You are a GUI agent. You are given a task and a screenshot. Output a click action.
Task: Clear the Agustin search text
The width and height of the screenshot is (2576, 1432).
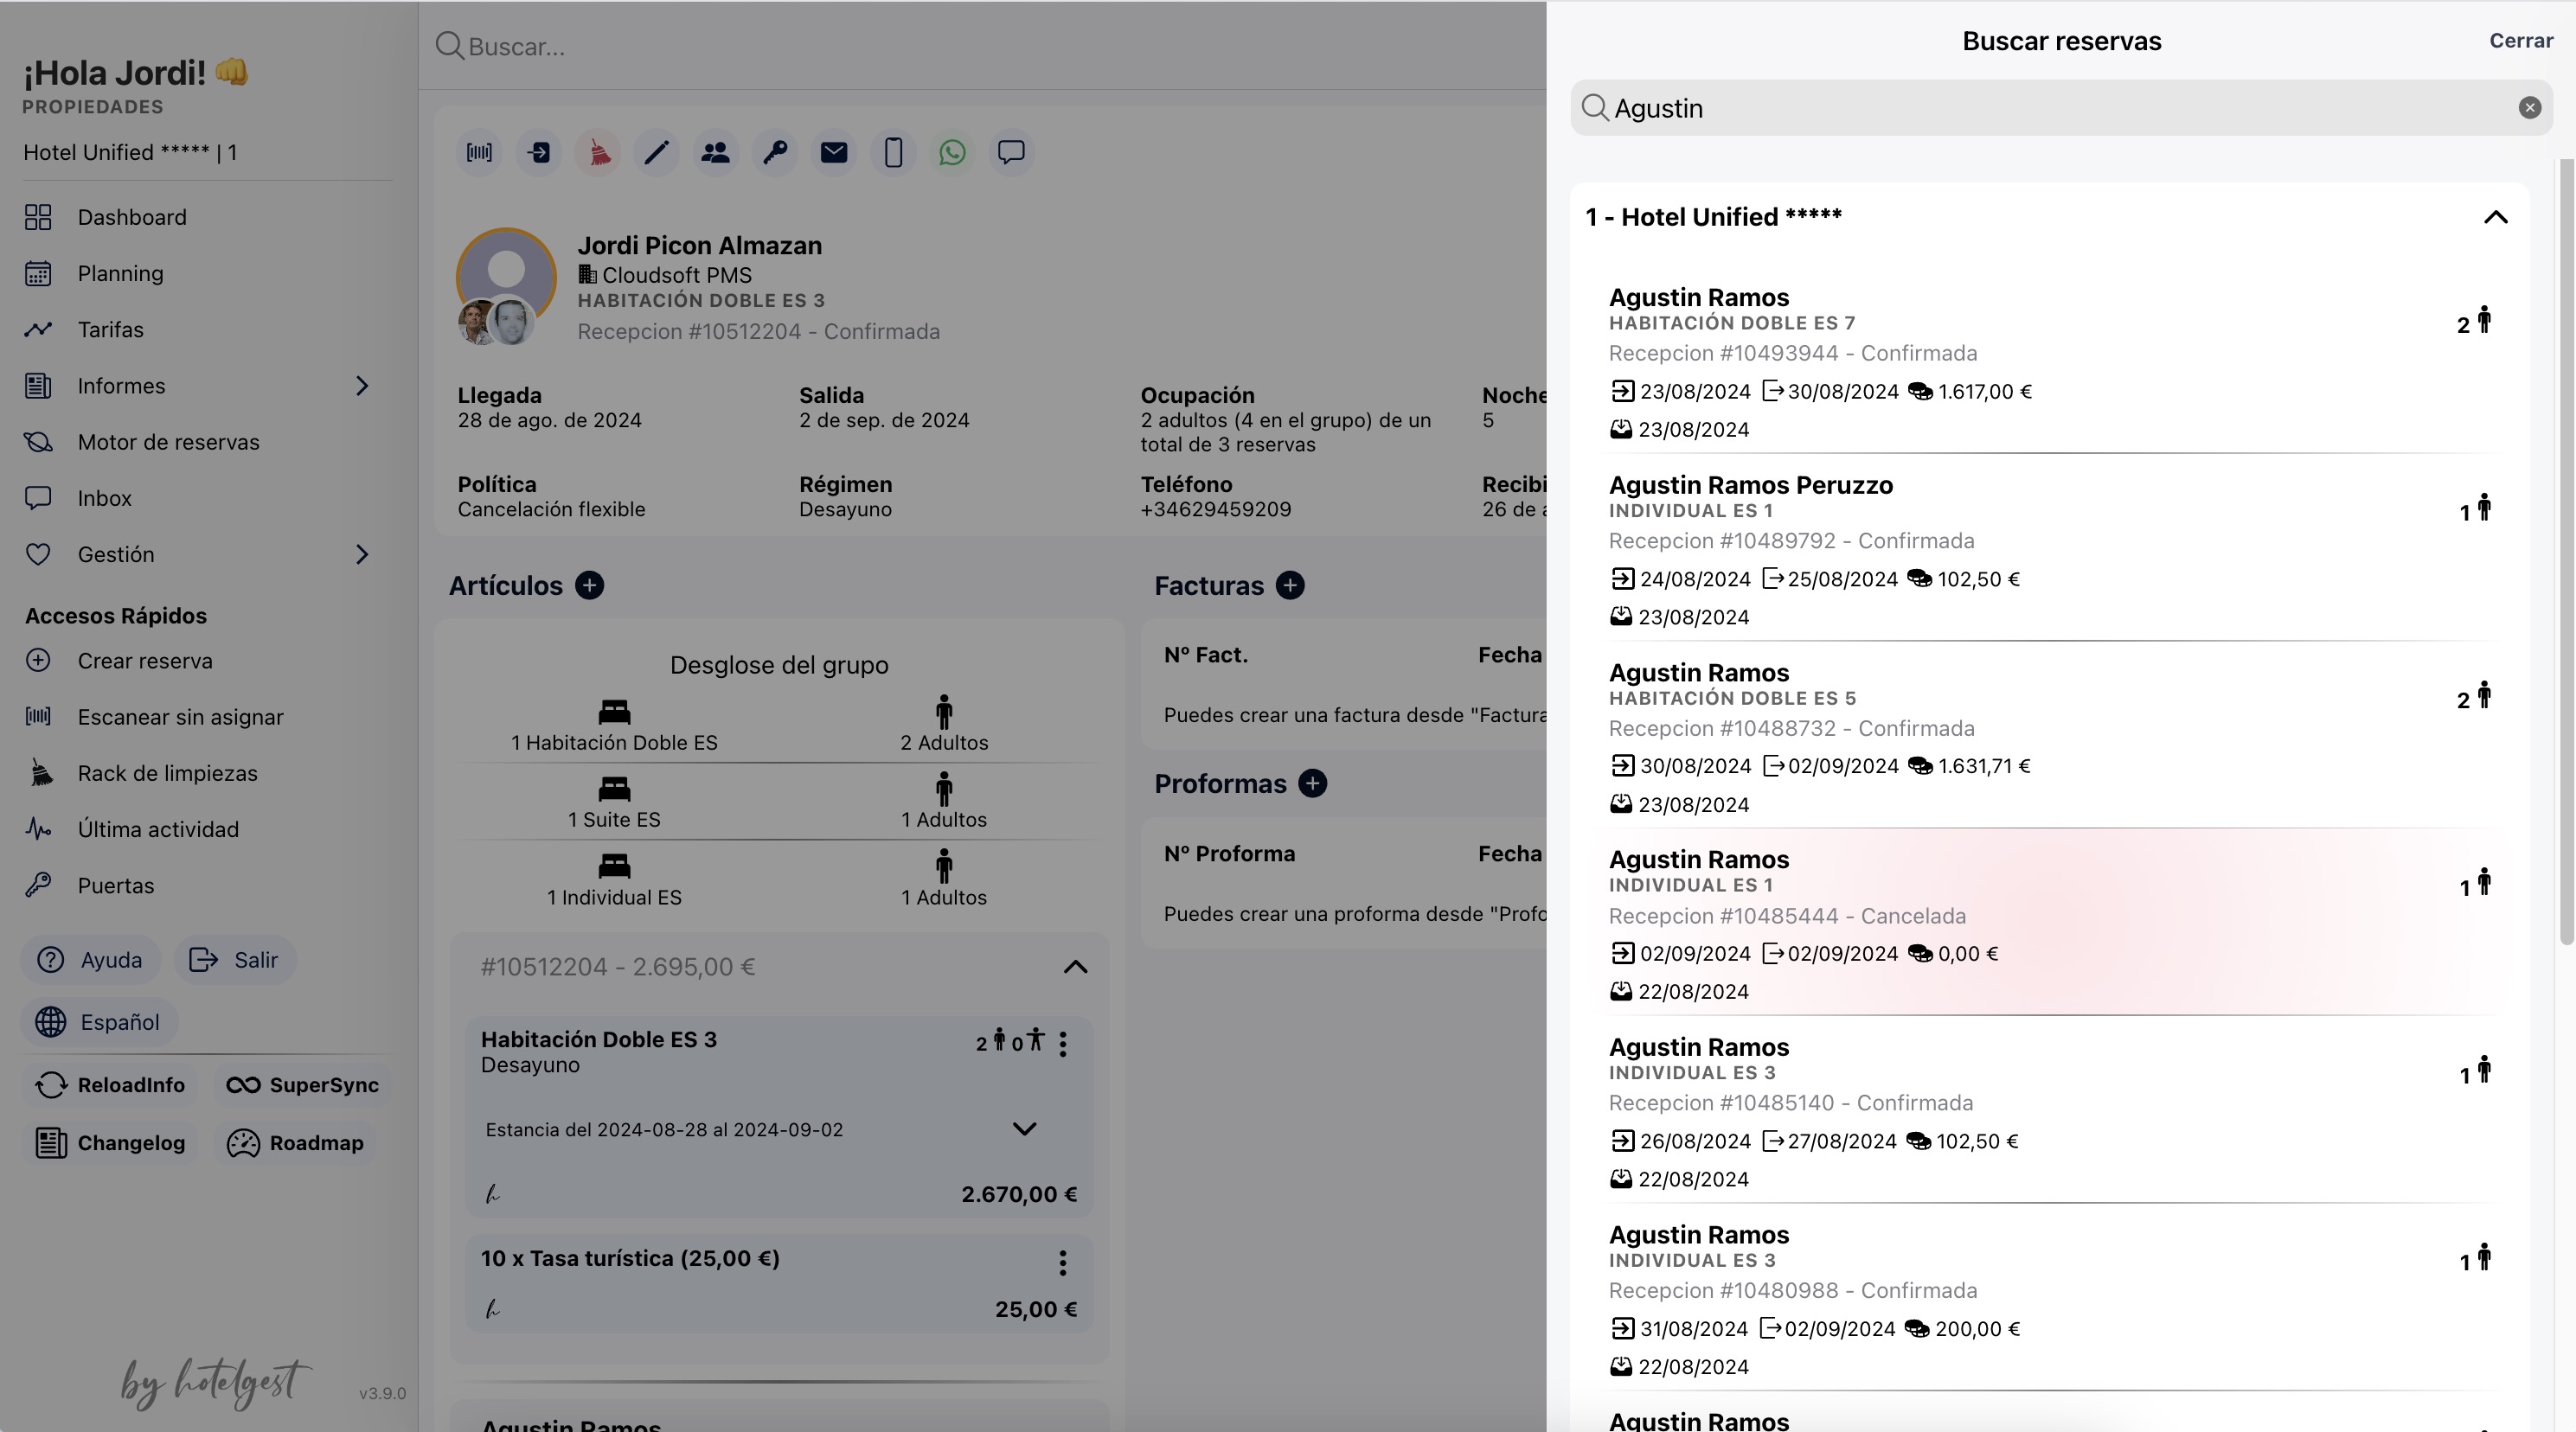click(x=2529, y=108)
